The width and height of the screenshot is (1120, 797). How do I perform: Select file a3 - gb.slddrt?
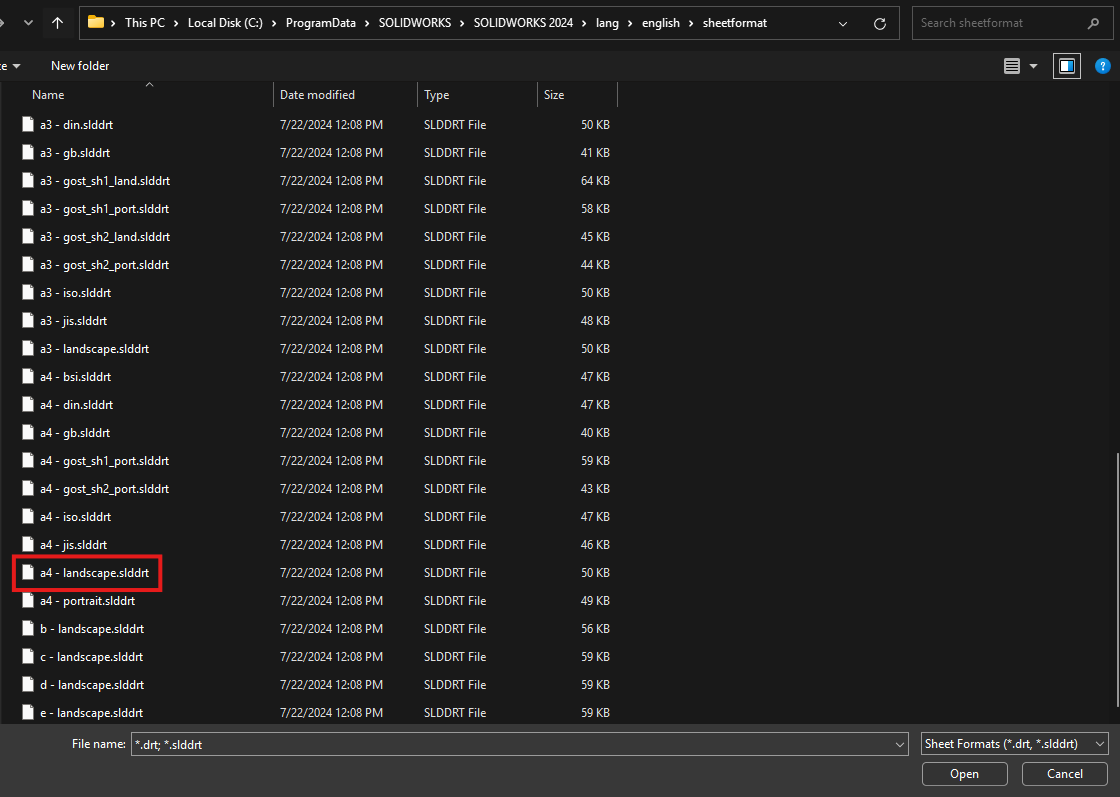pyautogui.click(x=75, y=152)
